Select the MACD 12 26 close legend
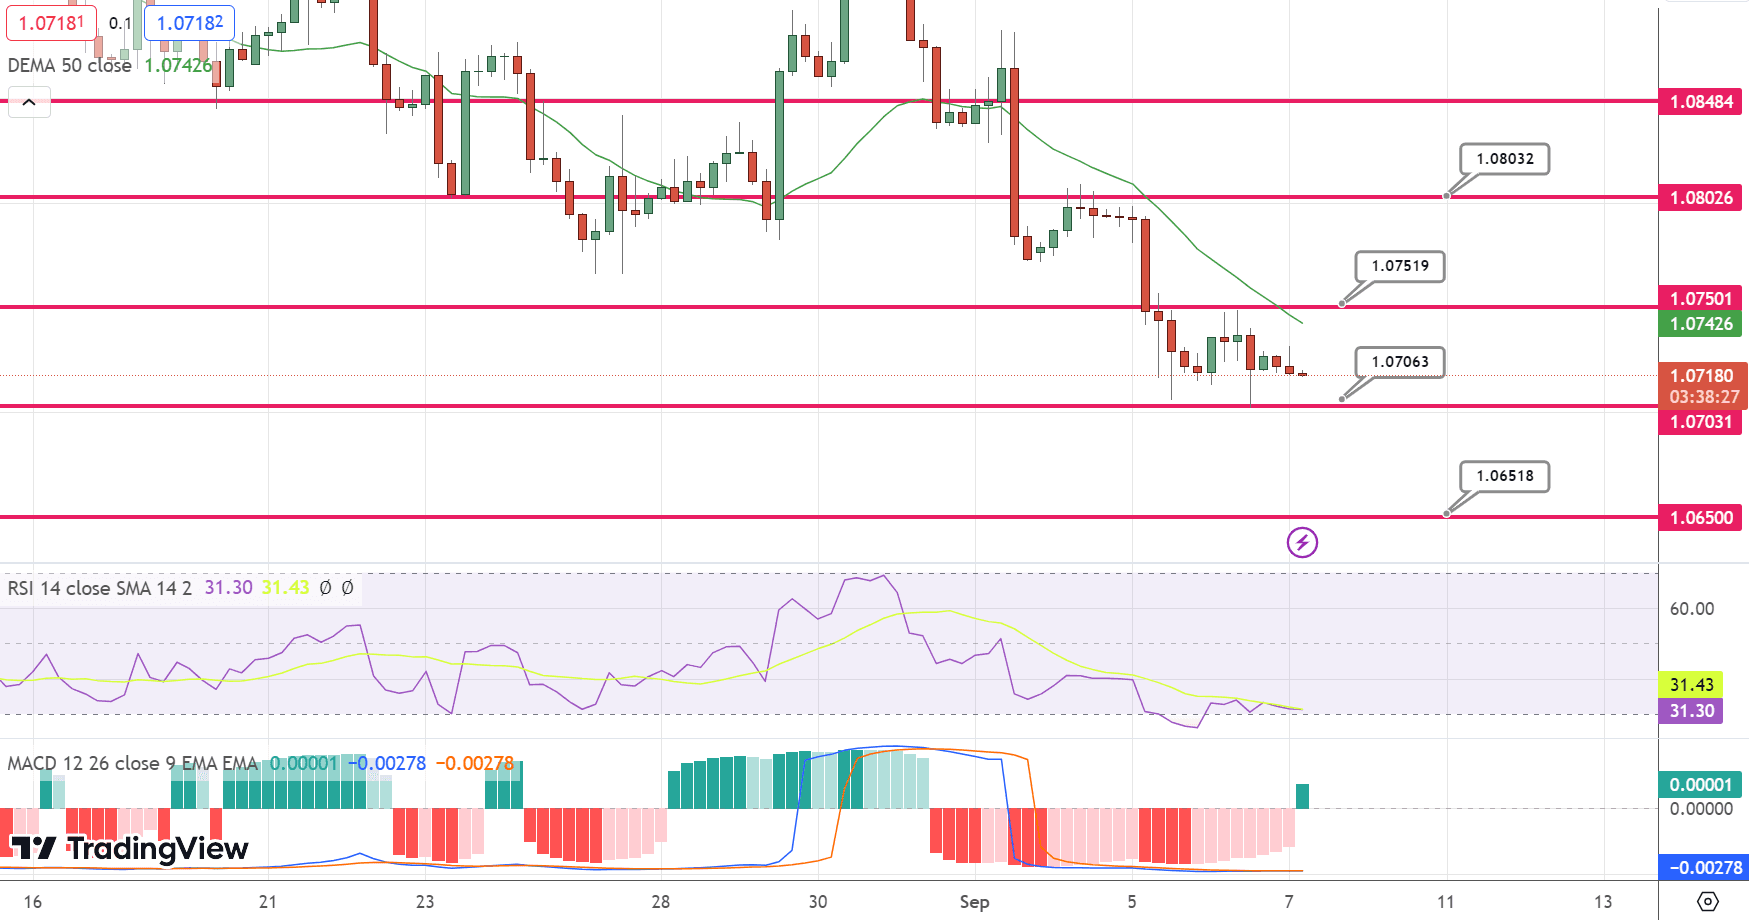1749x920 pixels. point(132,763)
